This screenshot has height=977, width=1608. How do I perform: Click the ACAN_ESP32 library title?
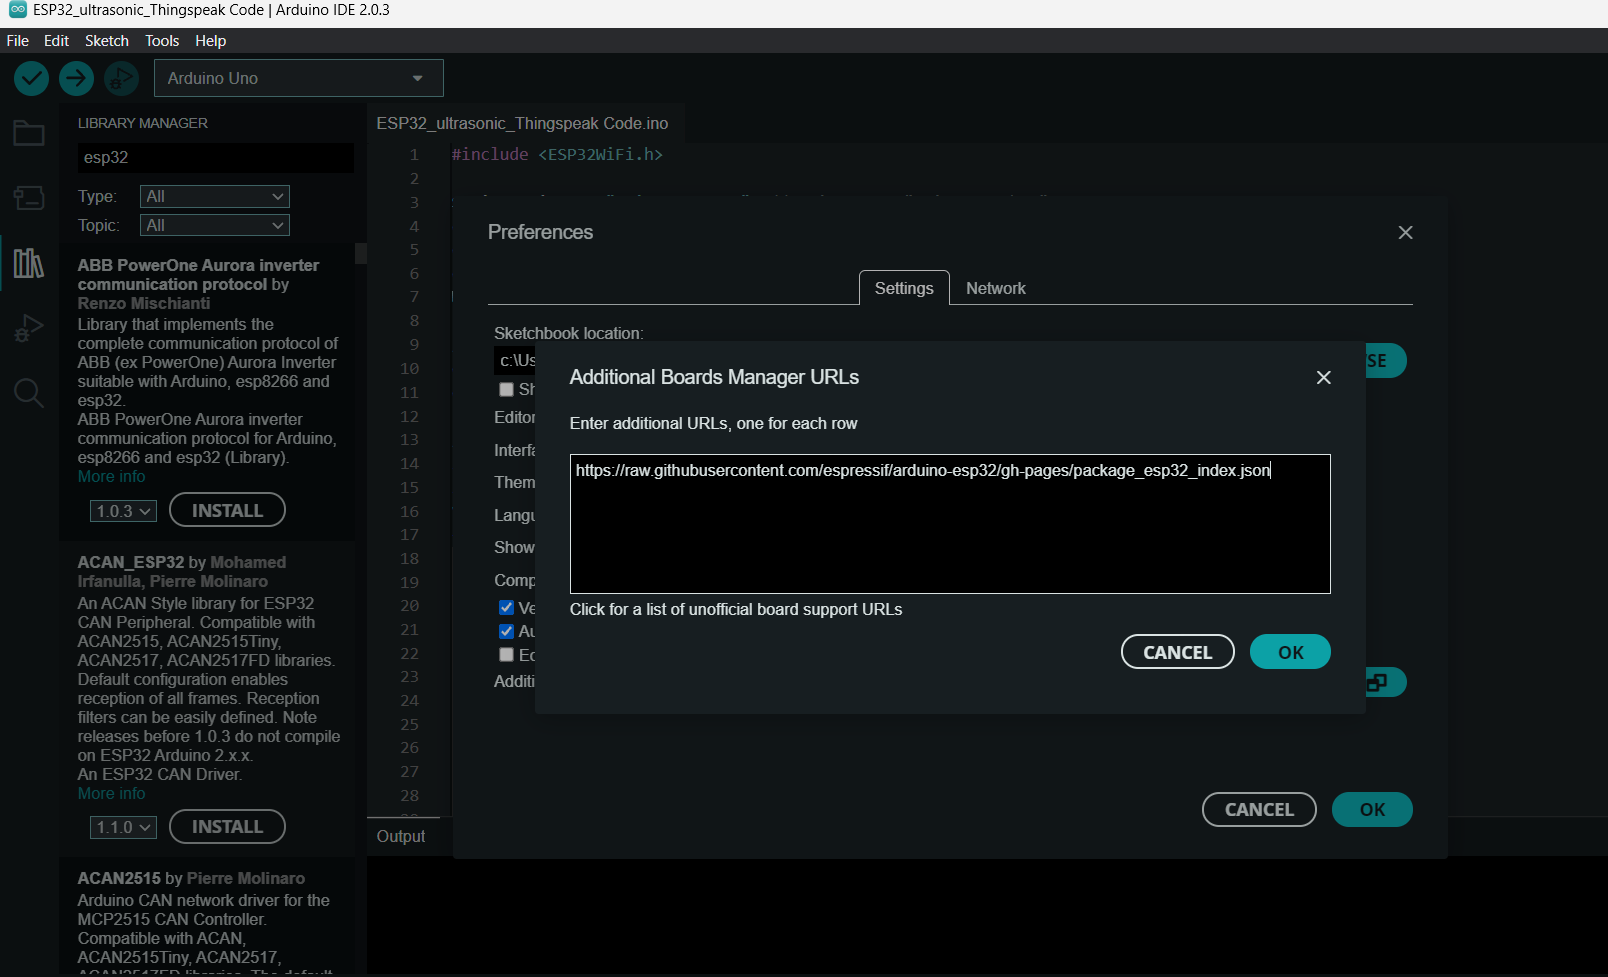tap(131, 562)
